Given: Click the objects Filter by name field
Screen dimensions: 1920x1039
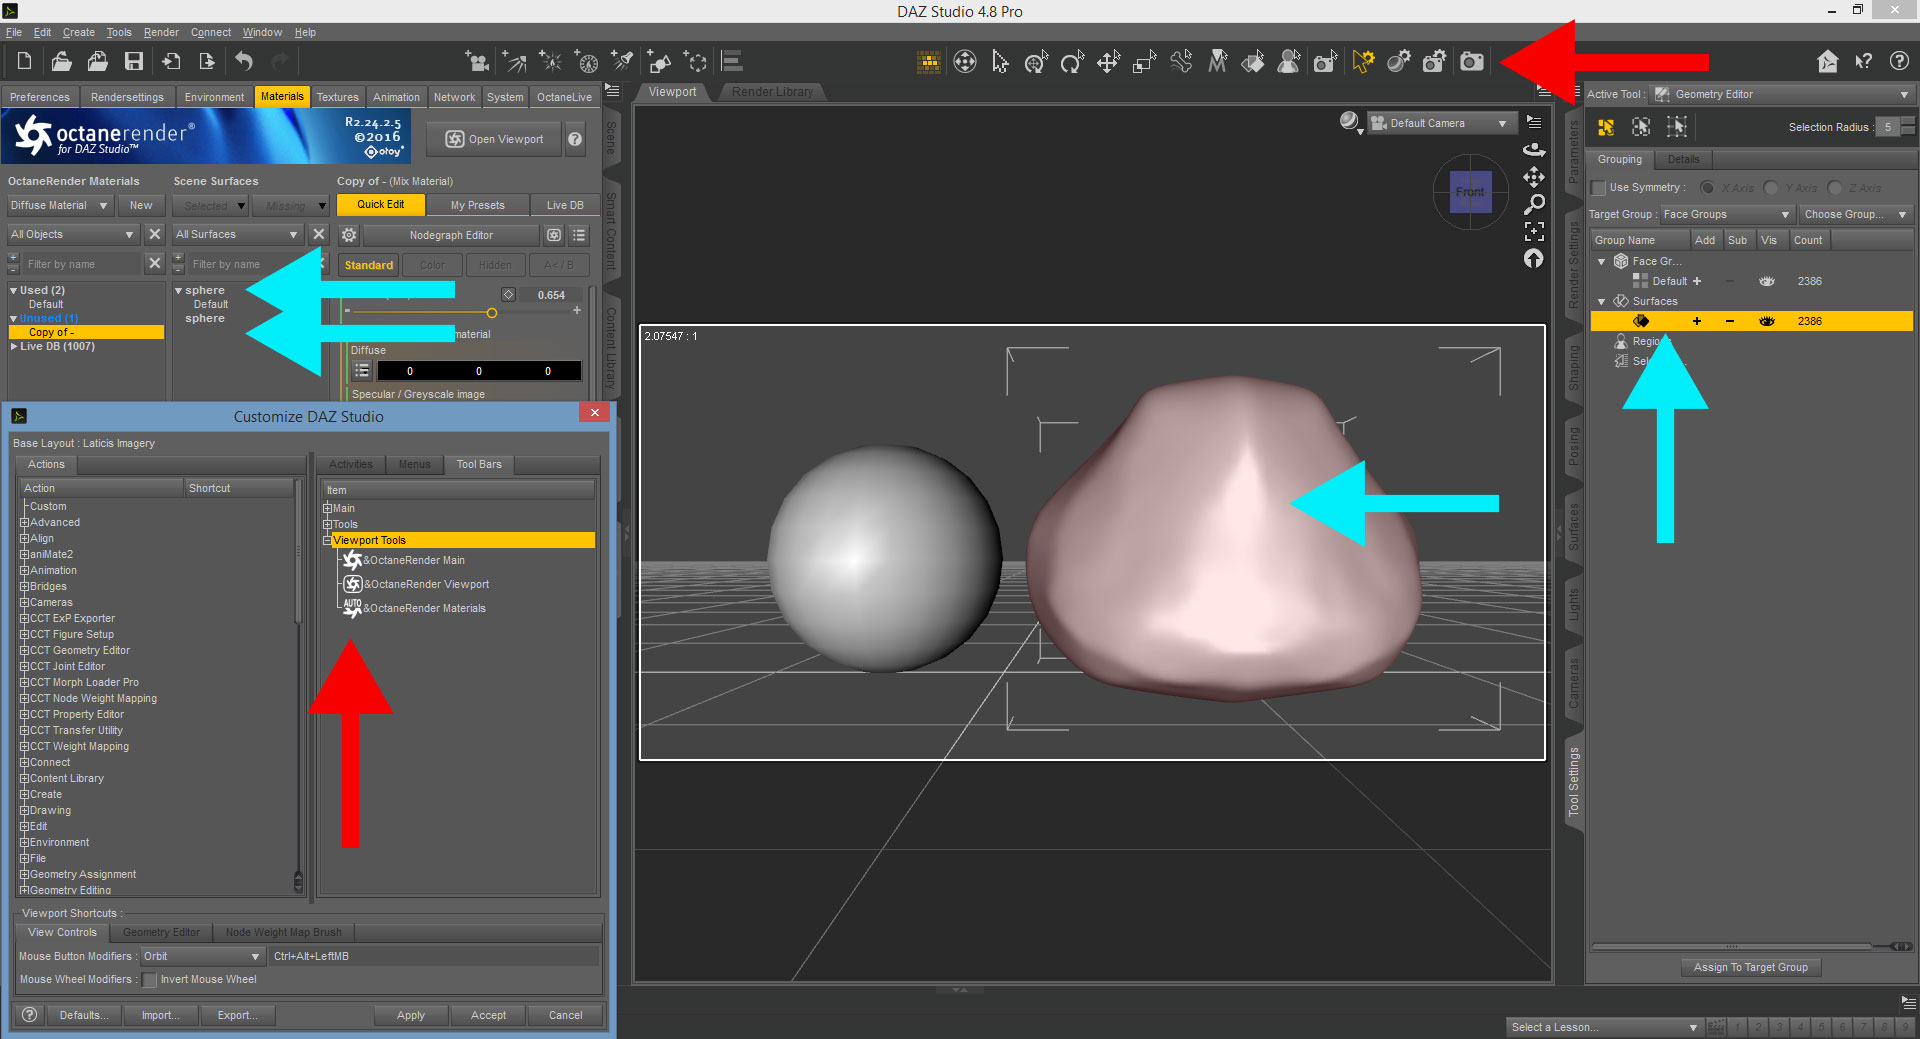Looking at the screenshot, I should 82,264.
